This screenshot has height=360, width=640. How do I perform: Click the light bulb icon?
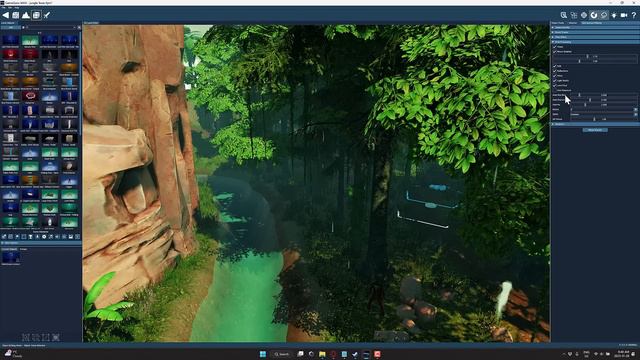(x=614, y=15)
